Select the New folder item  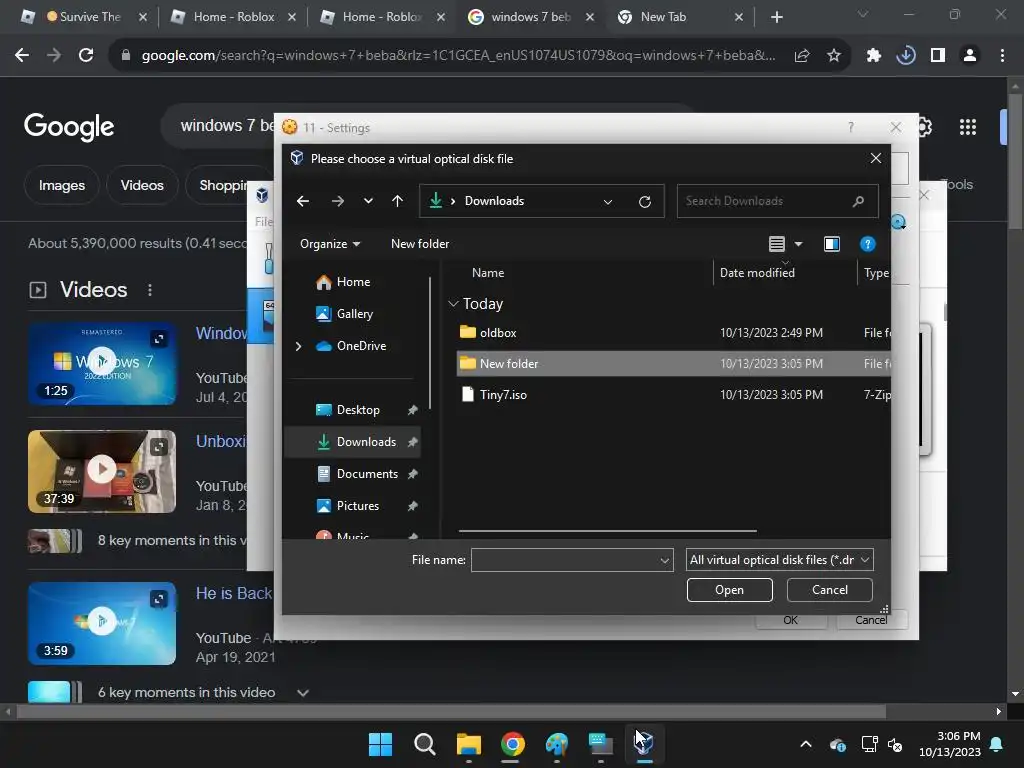pos(673,363)
